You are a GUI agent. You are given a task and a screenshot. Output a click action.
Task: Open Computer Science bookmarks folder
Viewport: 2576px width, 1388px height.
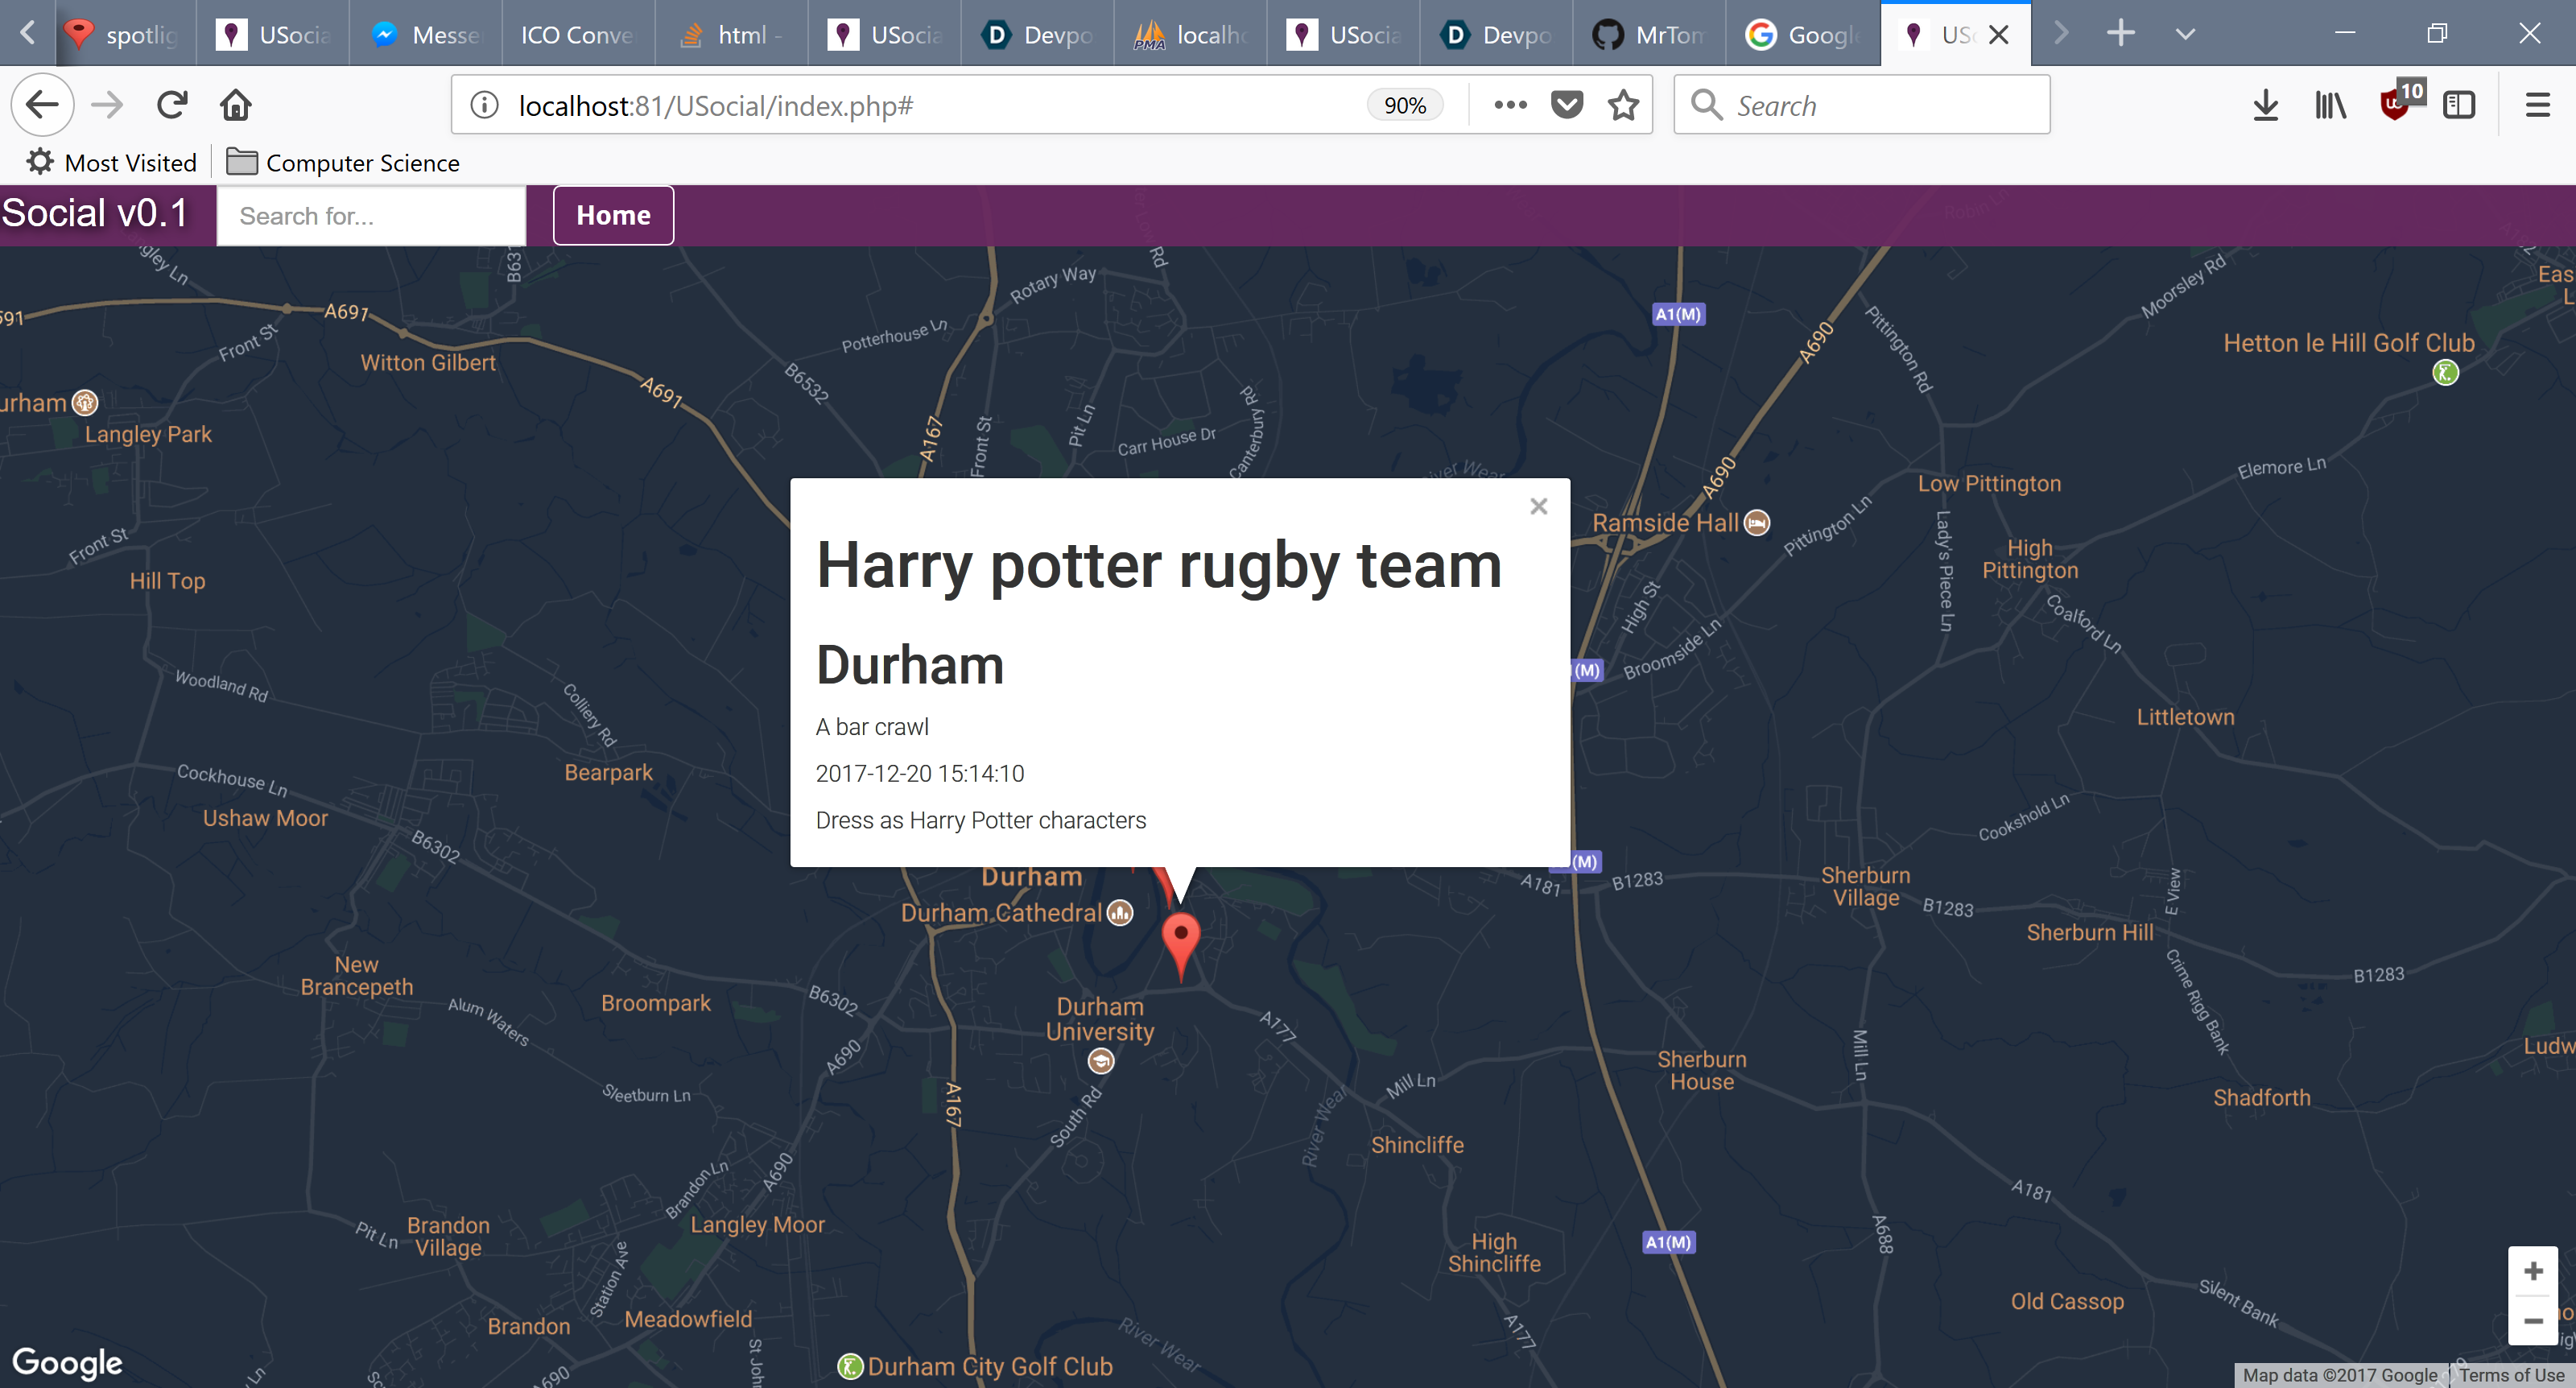(x=343, y=163)
